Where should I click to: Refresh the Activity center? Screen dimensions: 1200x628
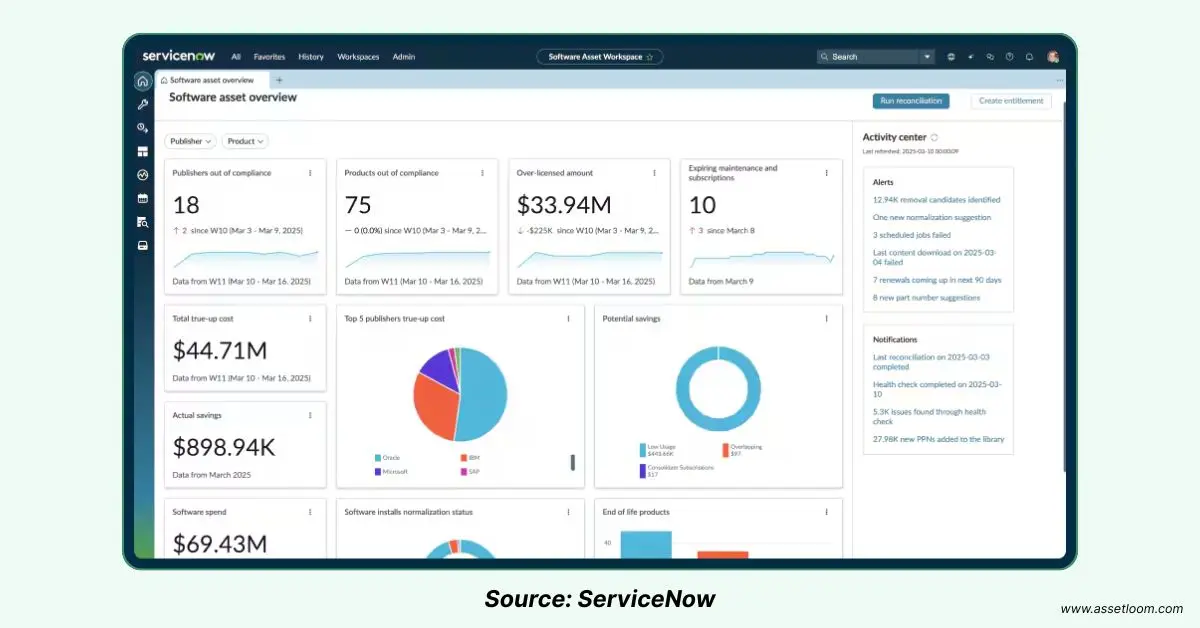[934, 137]
